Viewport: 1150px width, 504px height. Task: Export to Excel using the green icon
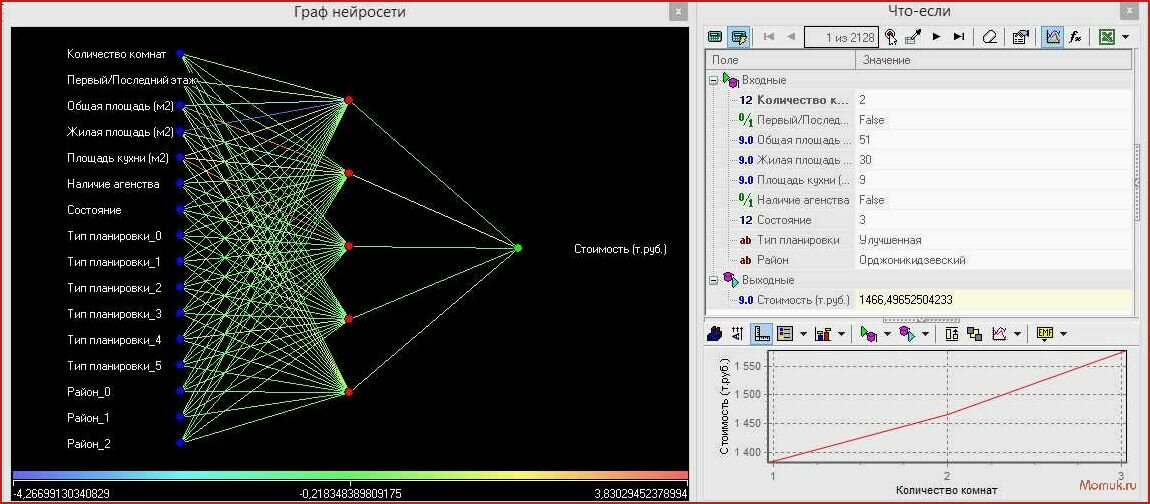pyautogui.click(x=1105, y=37)
